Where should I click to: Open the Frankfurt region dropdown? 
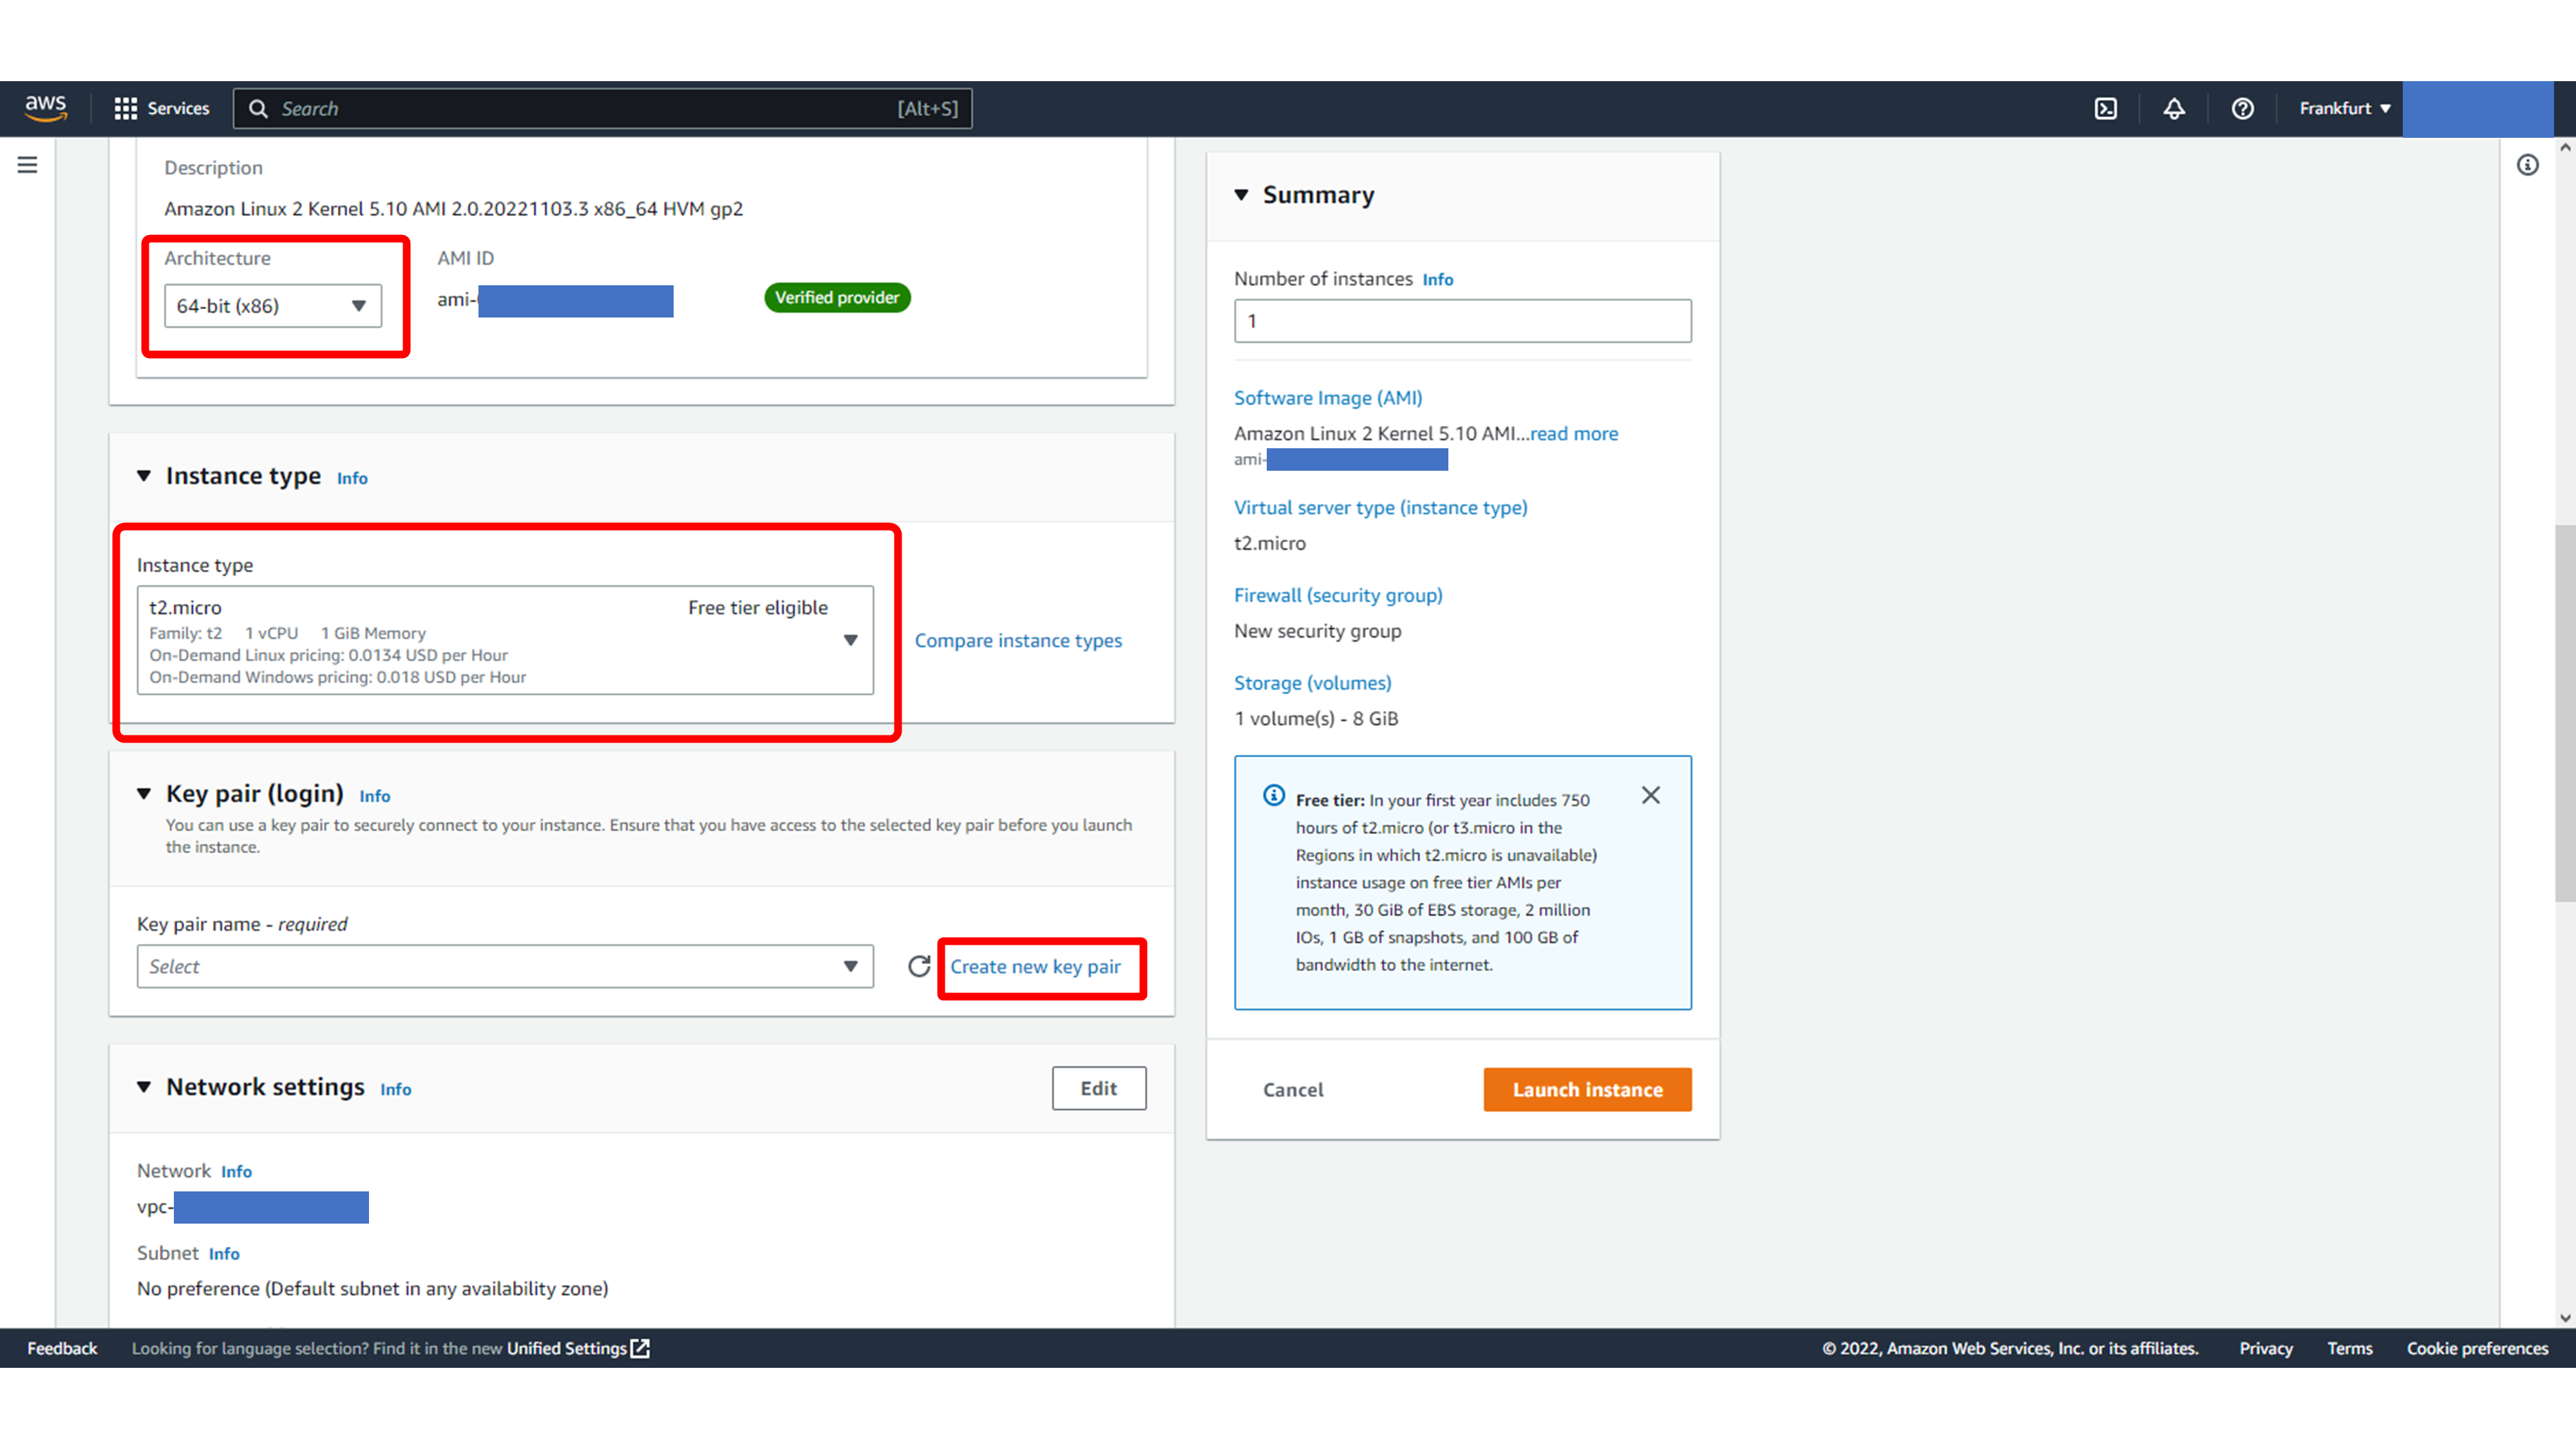point(2344,108)
